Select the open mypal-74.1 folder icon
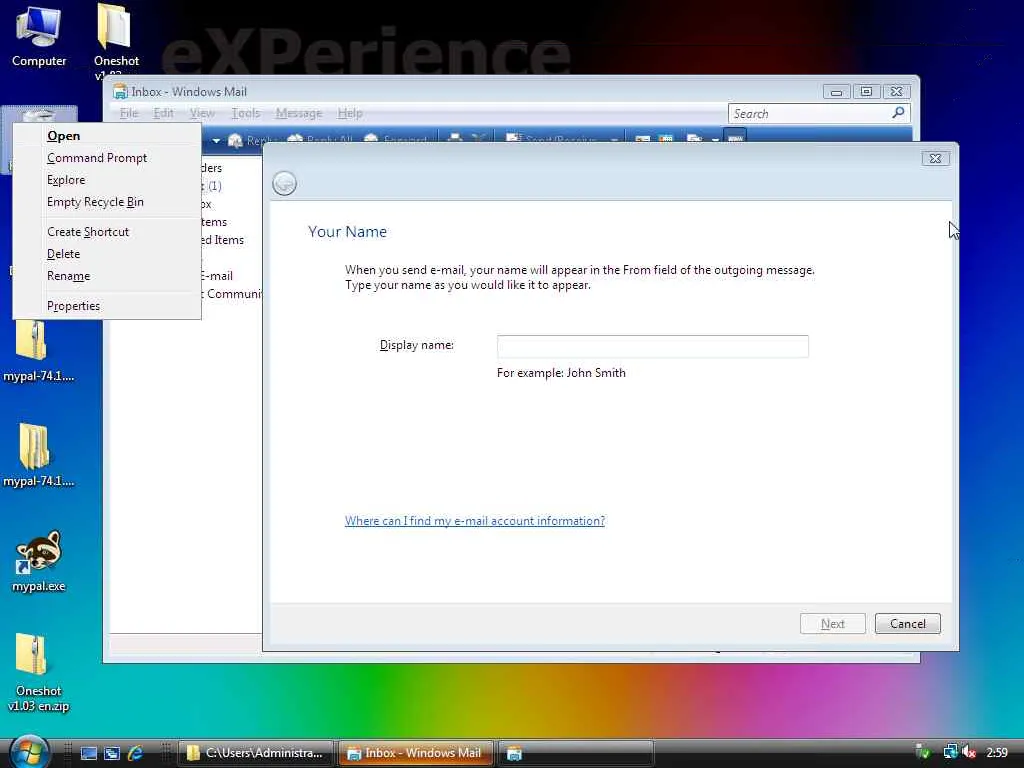Image resolution: width=1024 pixels, height=768 pixels. click(x=37, y=455)
